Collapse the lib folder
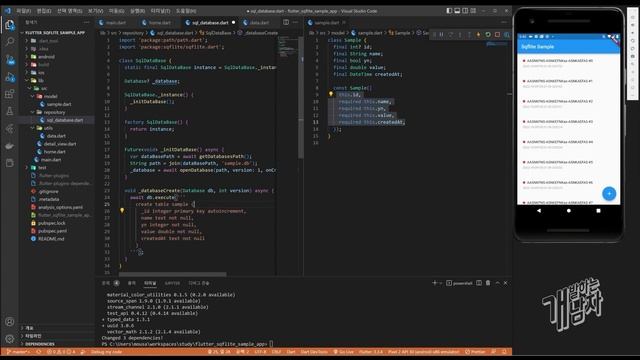The height and width of the screenshot is (360, 640). click(41, 80)
